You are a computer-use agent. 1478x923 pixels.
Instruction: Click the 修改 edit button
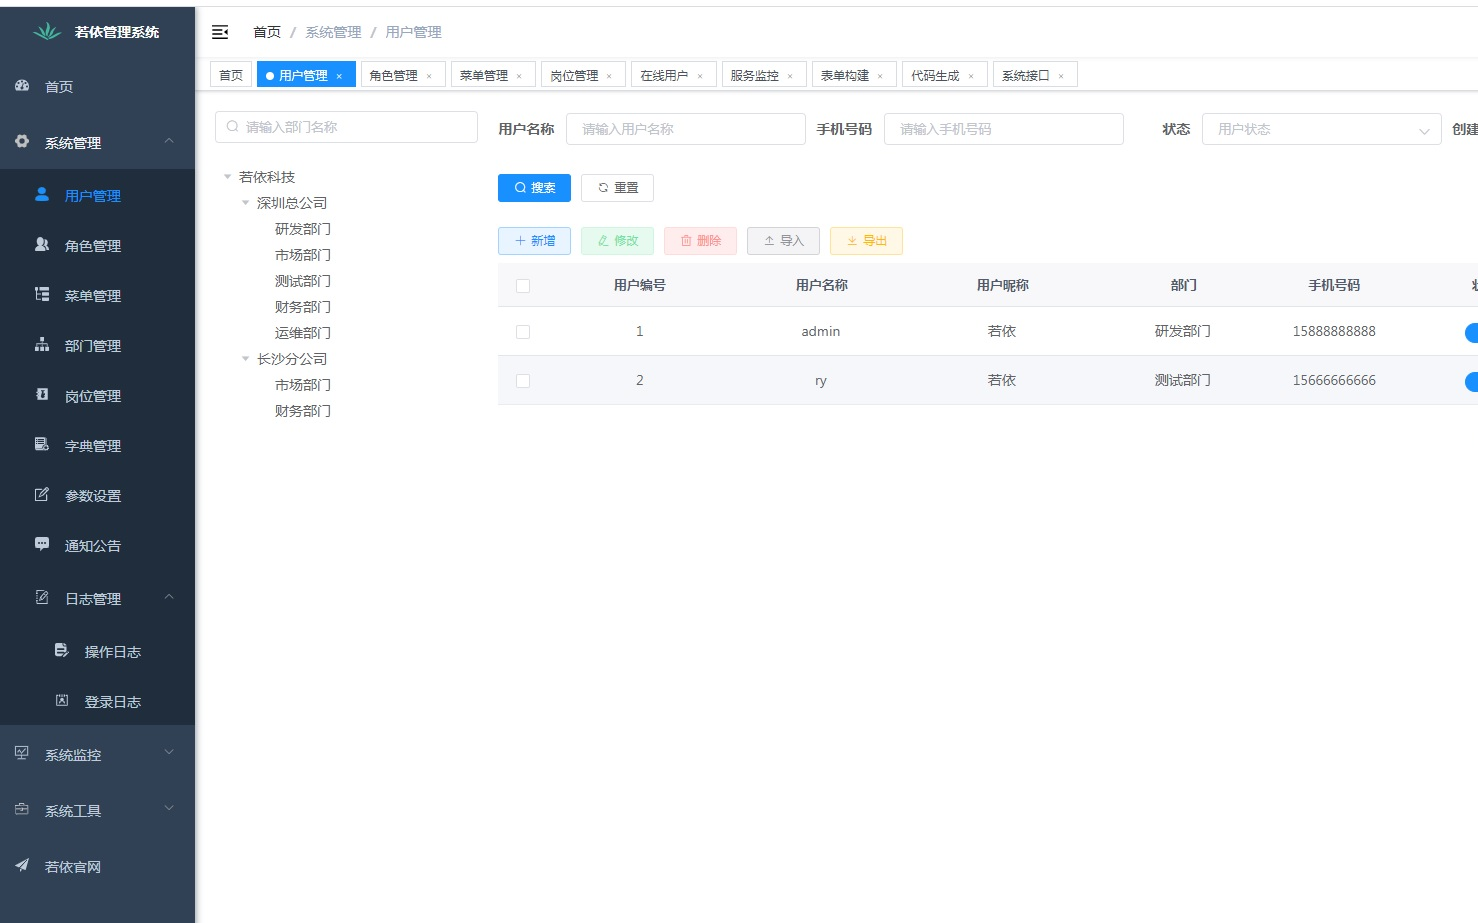(617, 241)
